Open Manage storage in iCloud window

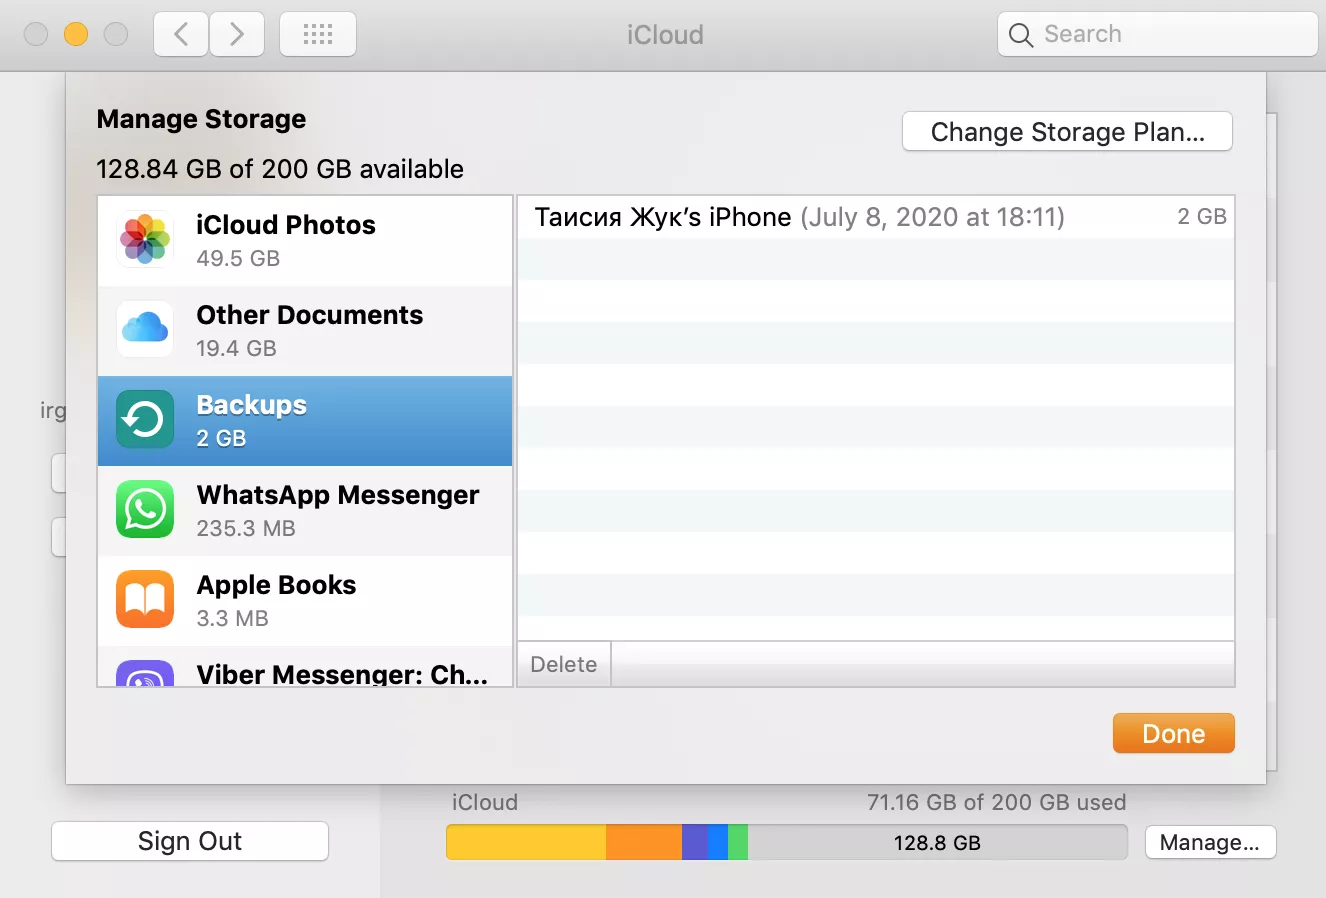(x=1210, y=842)
